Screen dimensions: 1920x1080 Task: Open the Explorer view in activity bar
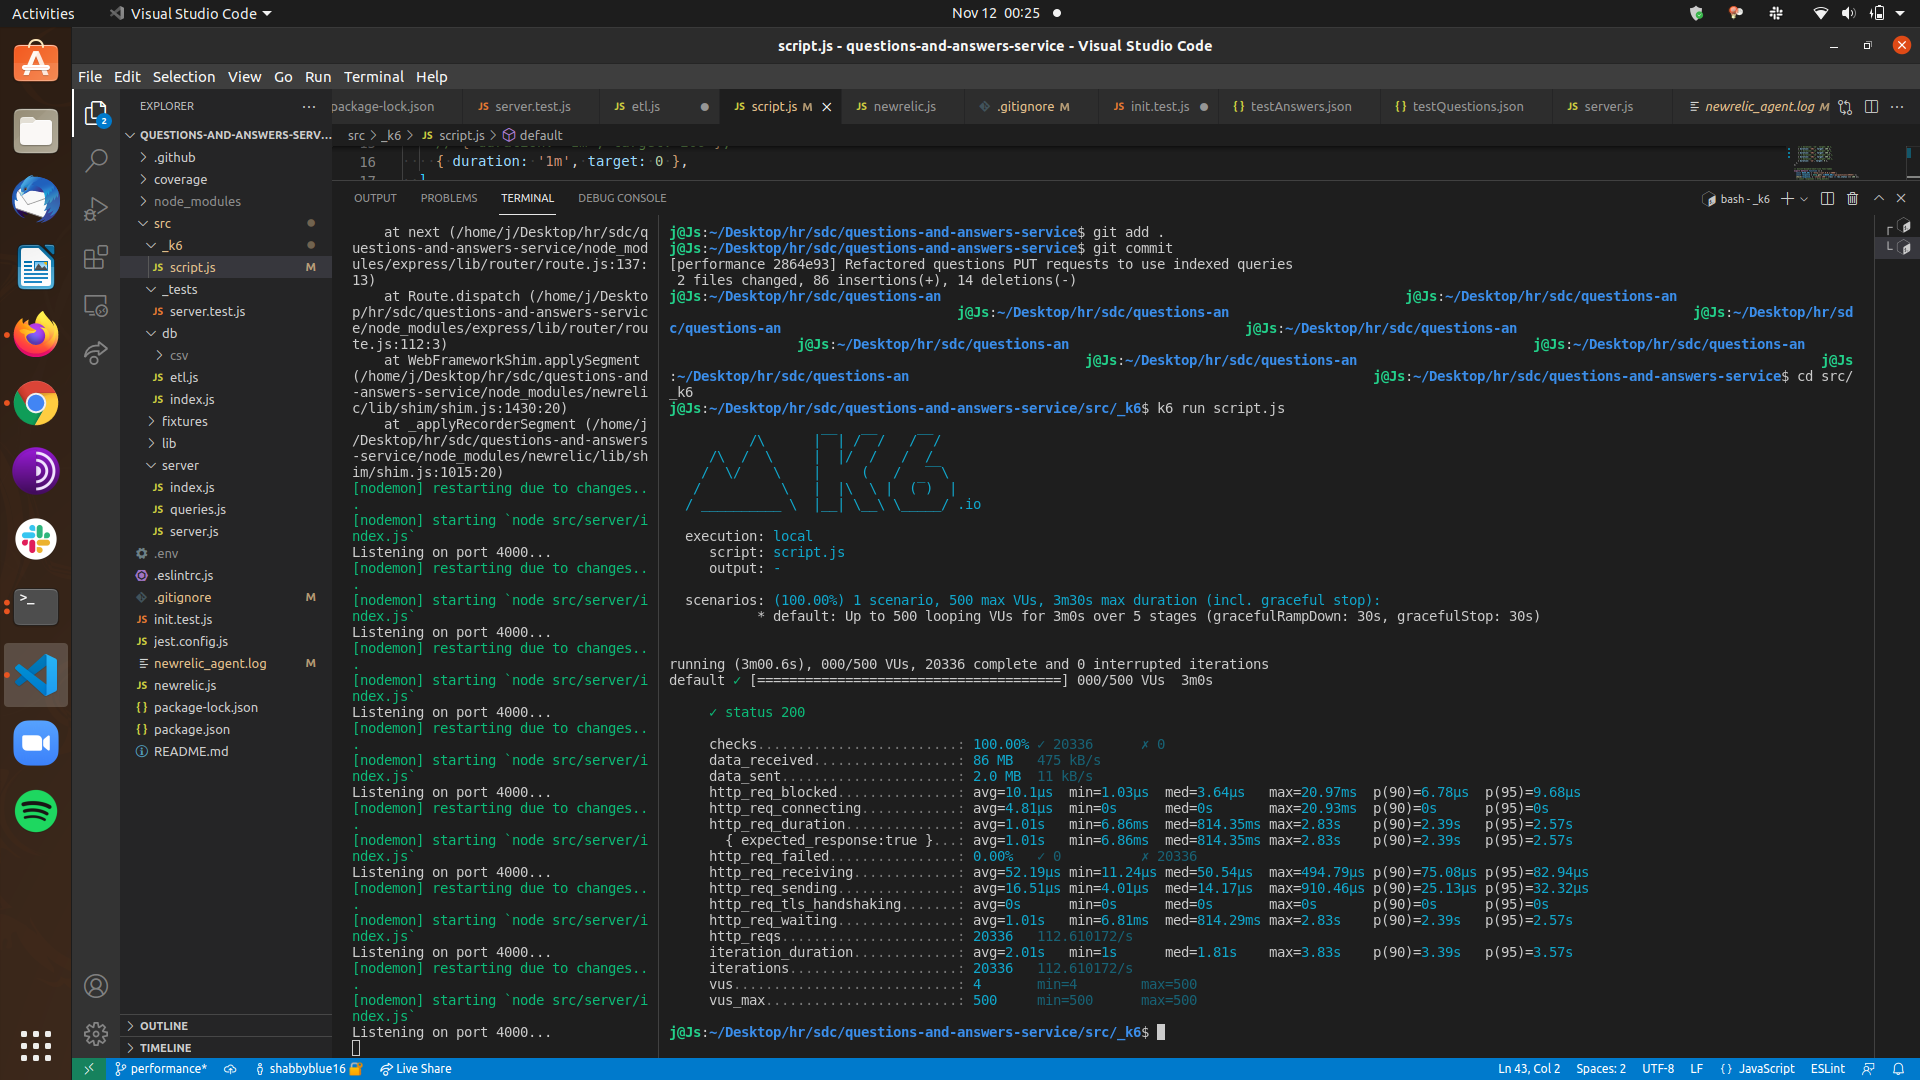tap(96, 114)
